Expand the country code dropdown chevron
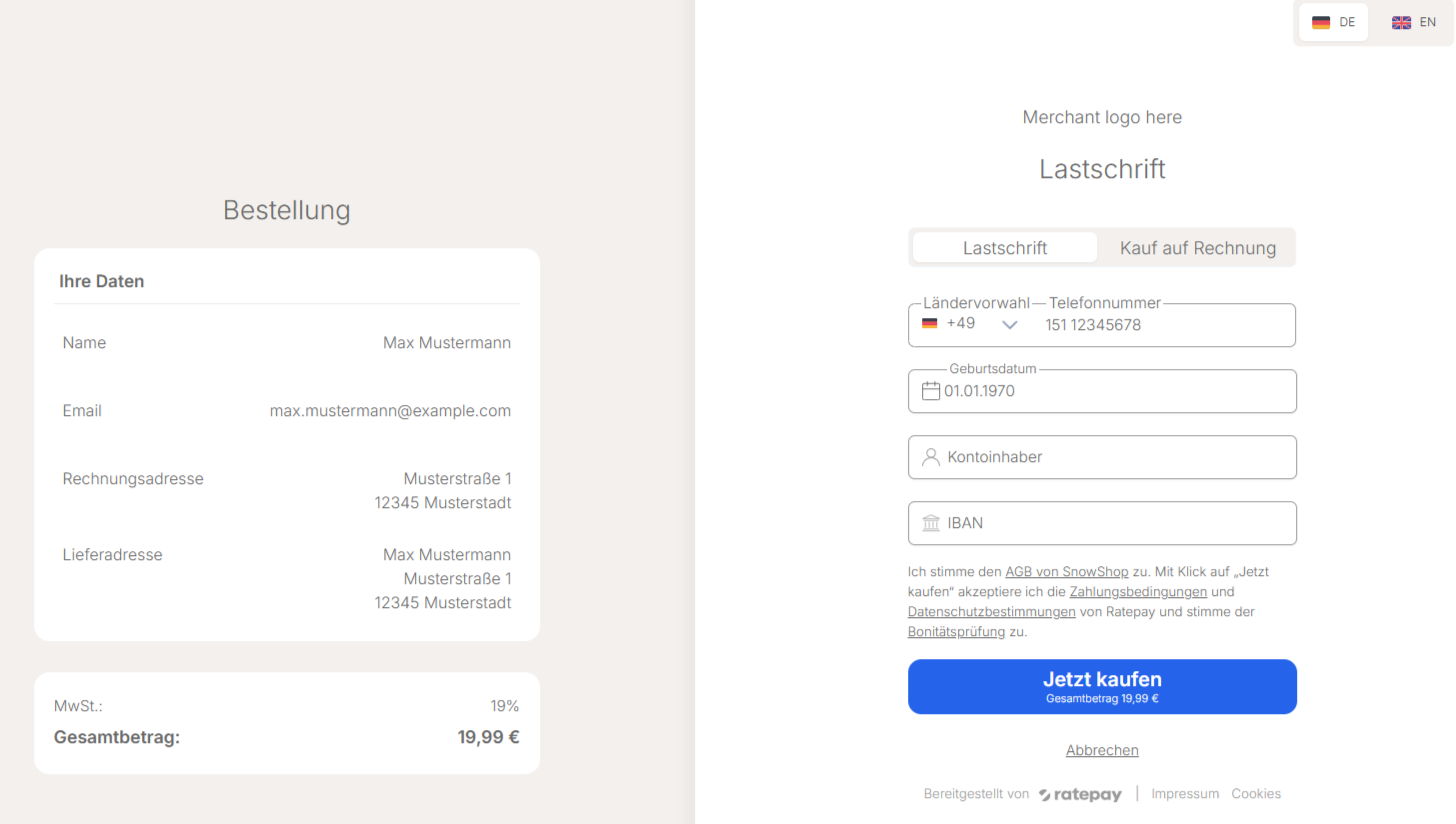Image resolution: width=1456 pixels, height=824 pixels. (1010, 324)
